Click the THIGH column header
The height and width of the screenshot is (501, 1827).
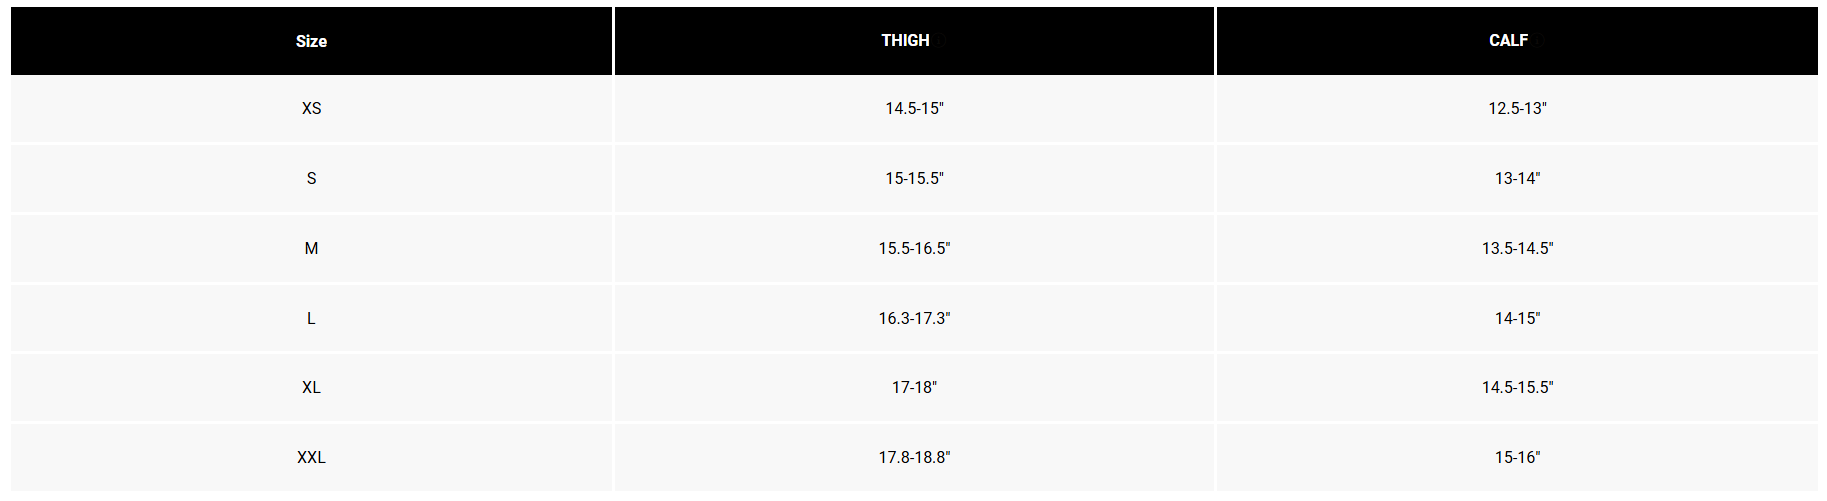tap(914, 41)
